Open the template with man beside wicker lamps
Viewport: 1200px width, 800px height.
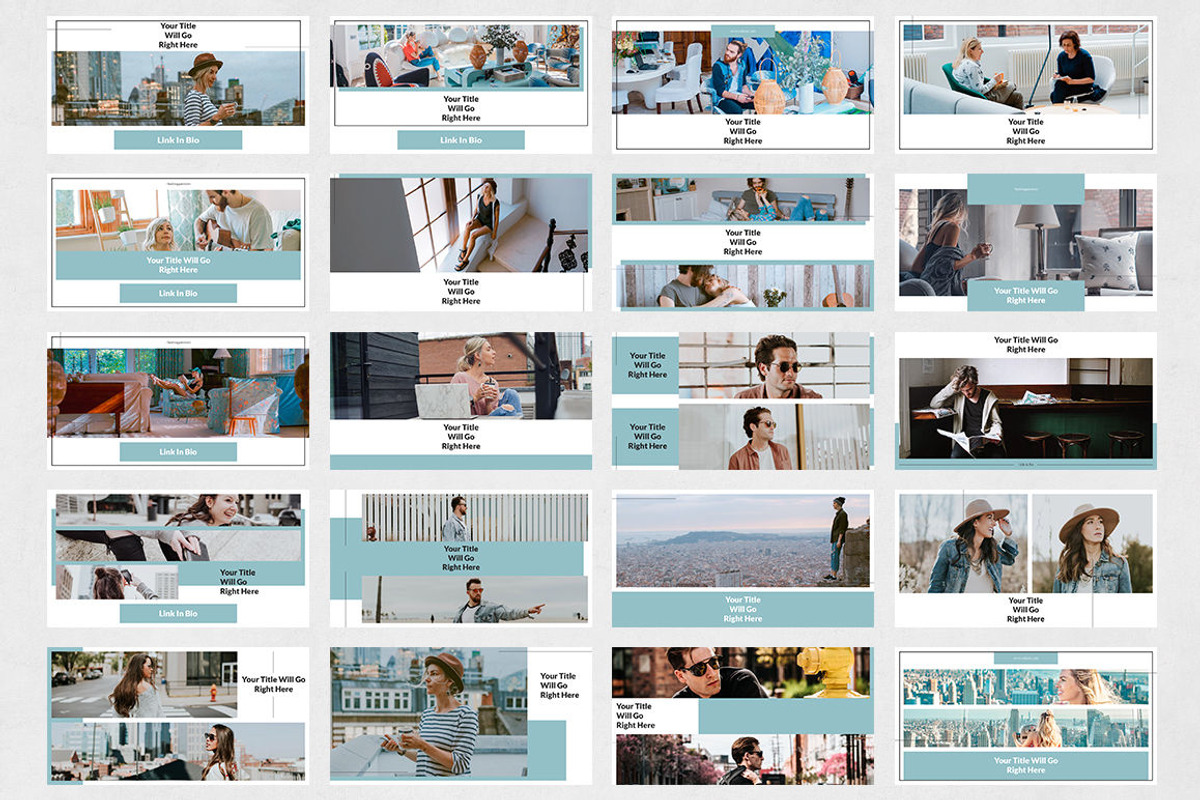[743, 83]
